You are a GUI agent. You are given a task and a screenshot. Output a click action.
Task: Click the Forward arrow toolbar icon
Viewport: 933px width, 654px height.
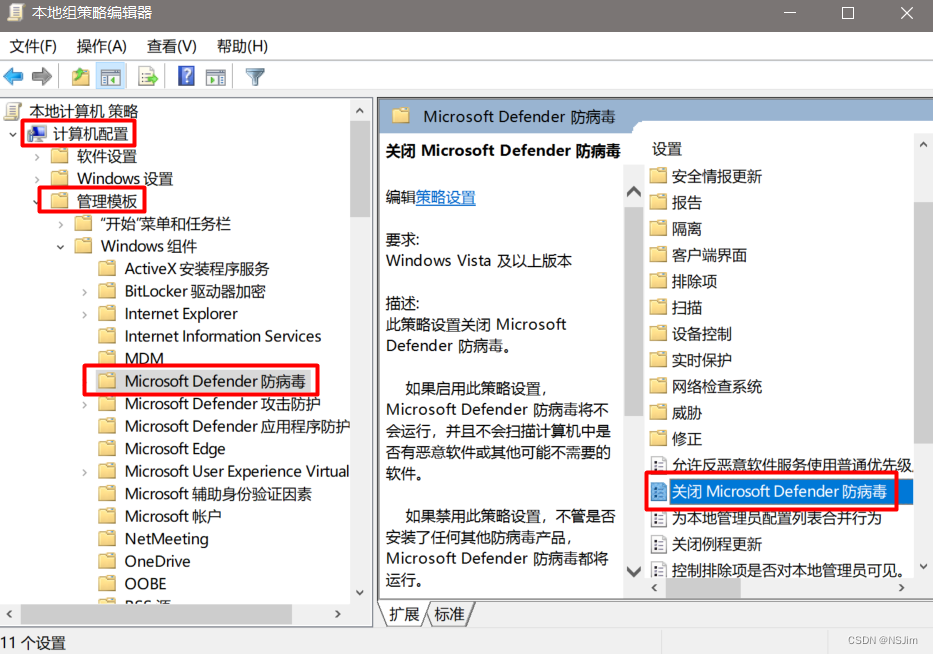[42, 76]
